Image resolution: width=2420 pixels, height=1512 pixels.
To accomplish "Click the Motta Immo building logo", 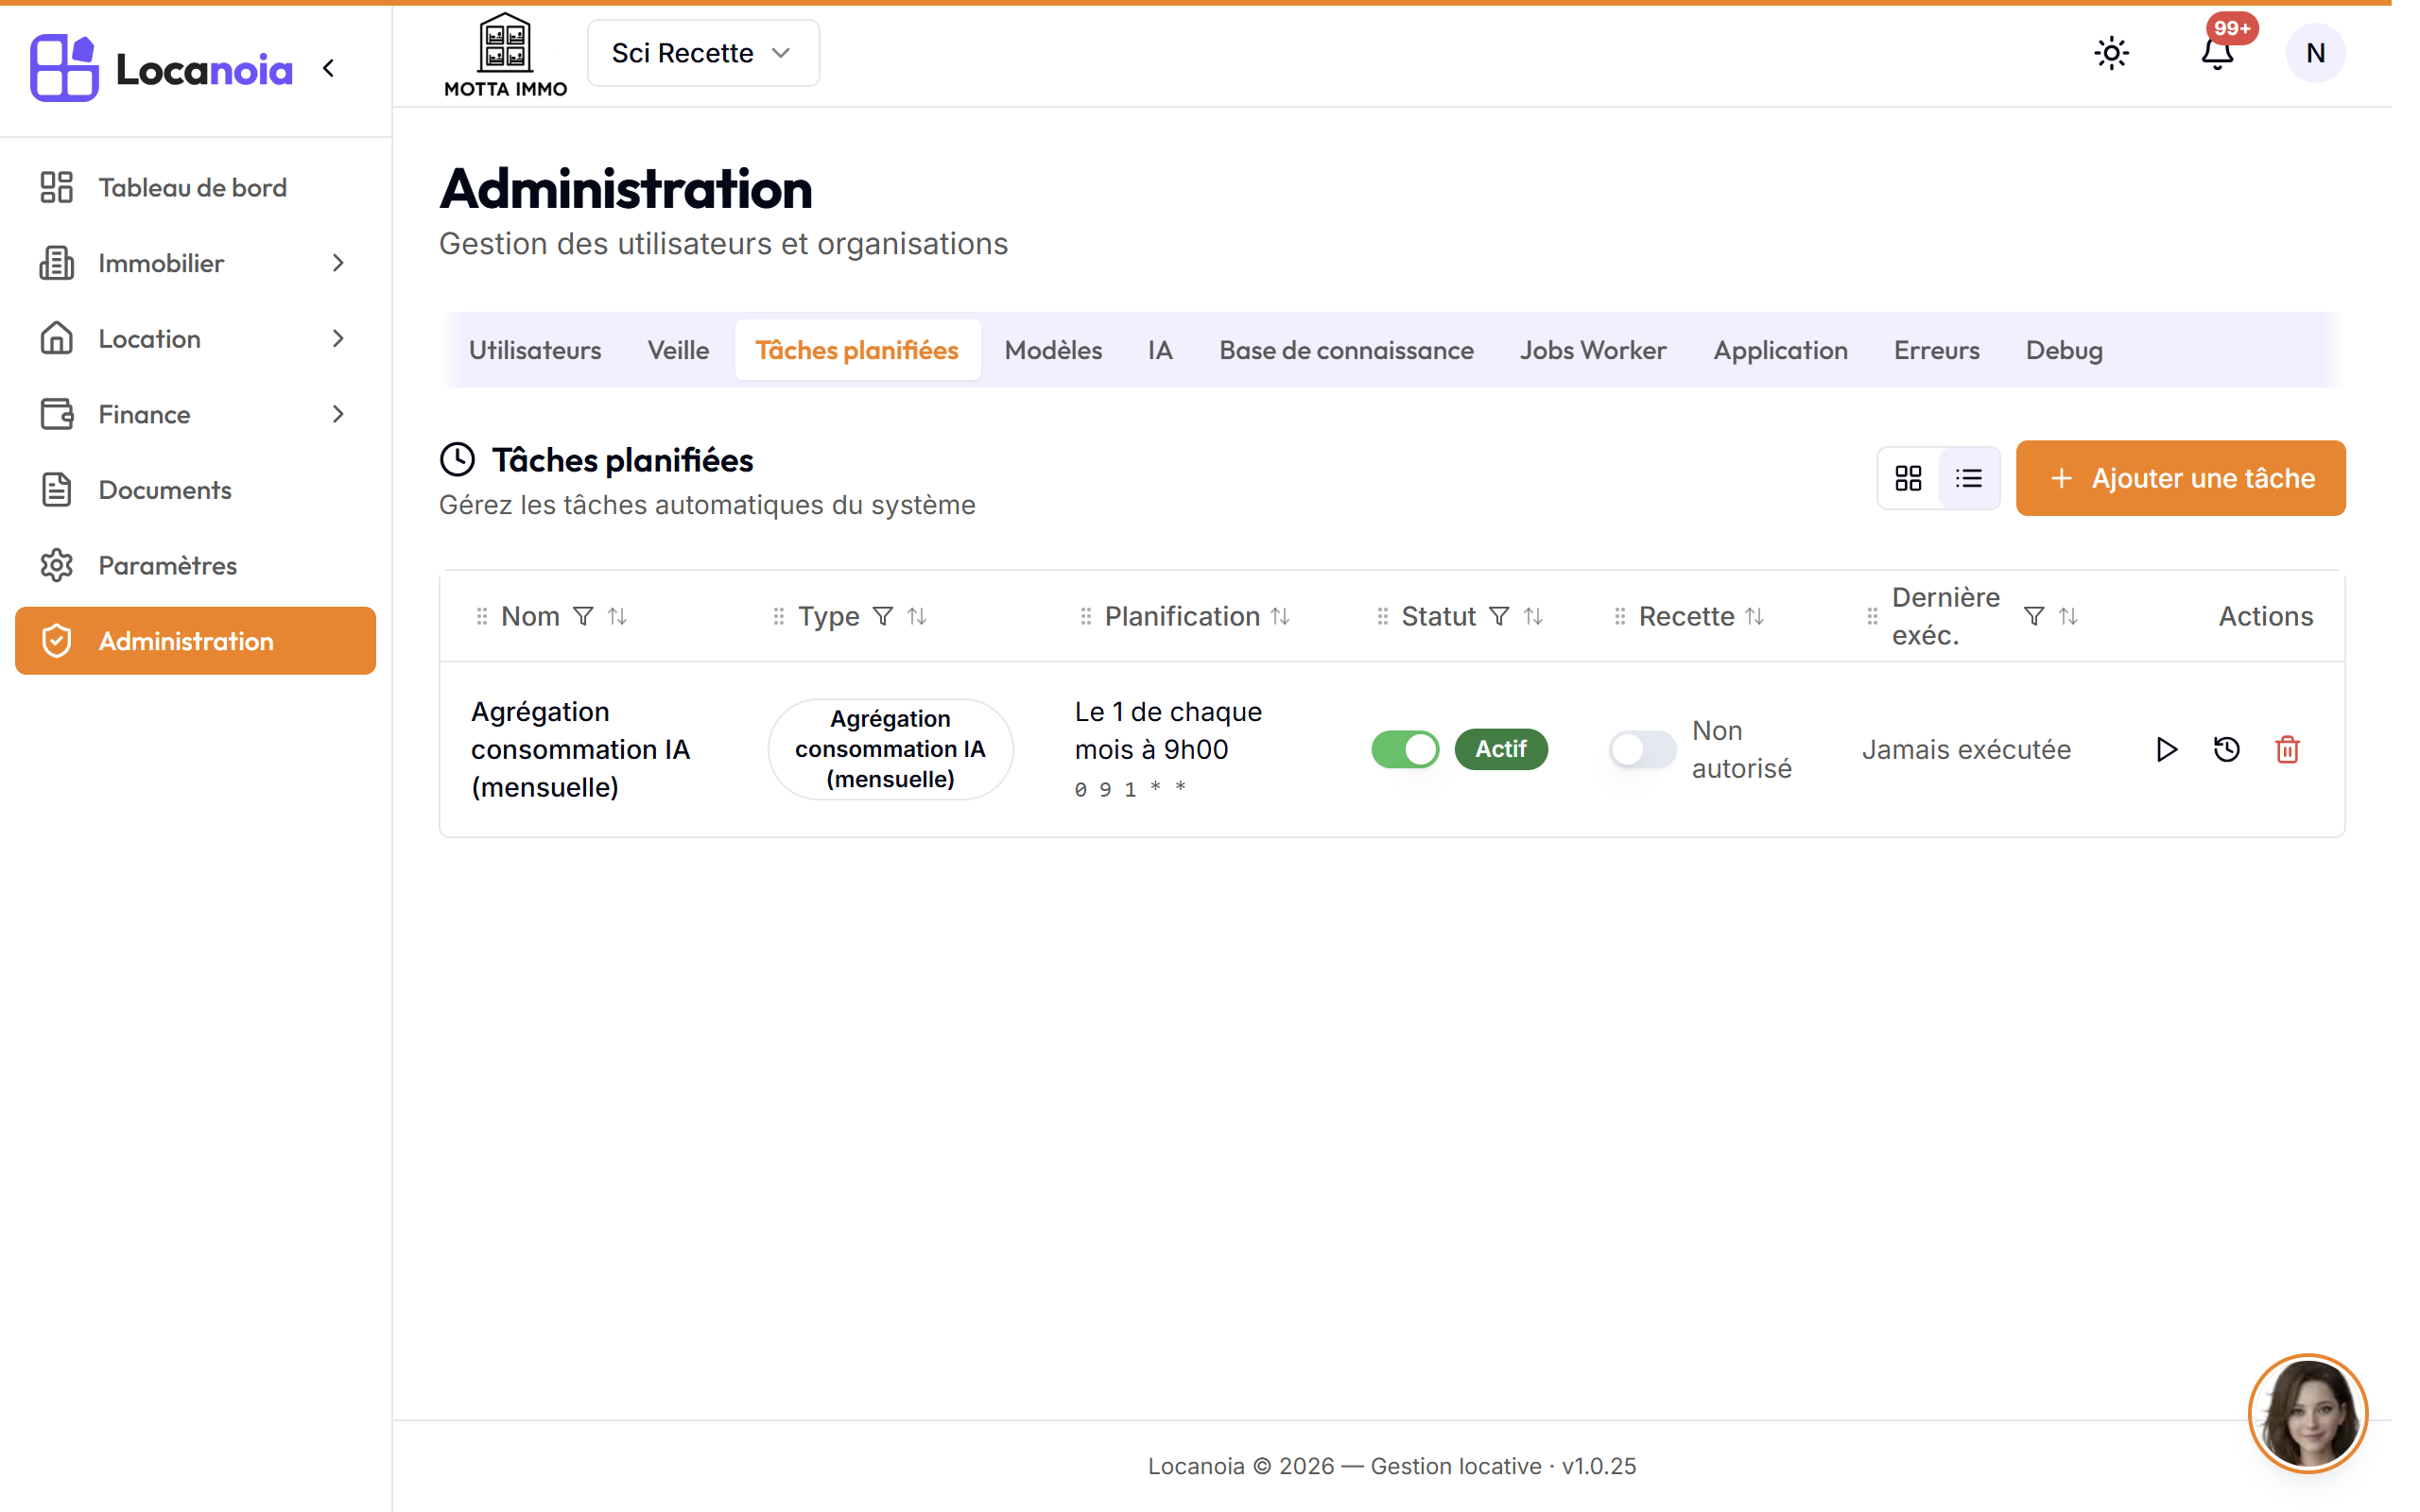I will click(x=505, y=54).
